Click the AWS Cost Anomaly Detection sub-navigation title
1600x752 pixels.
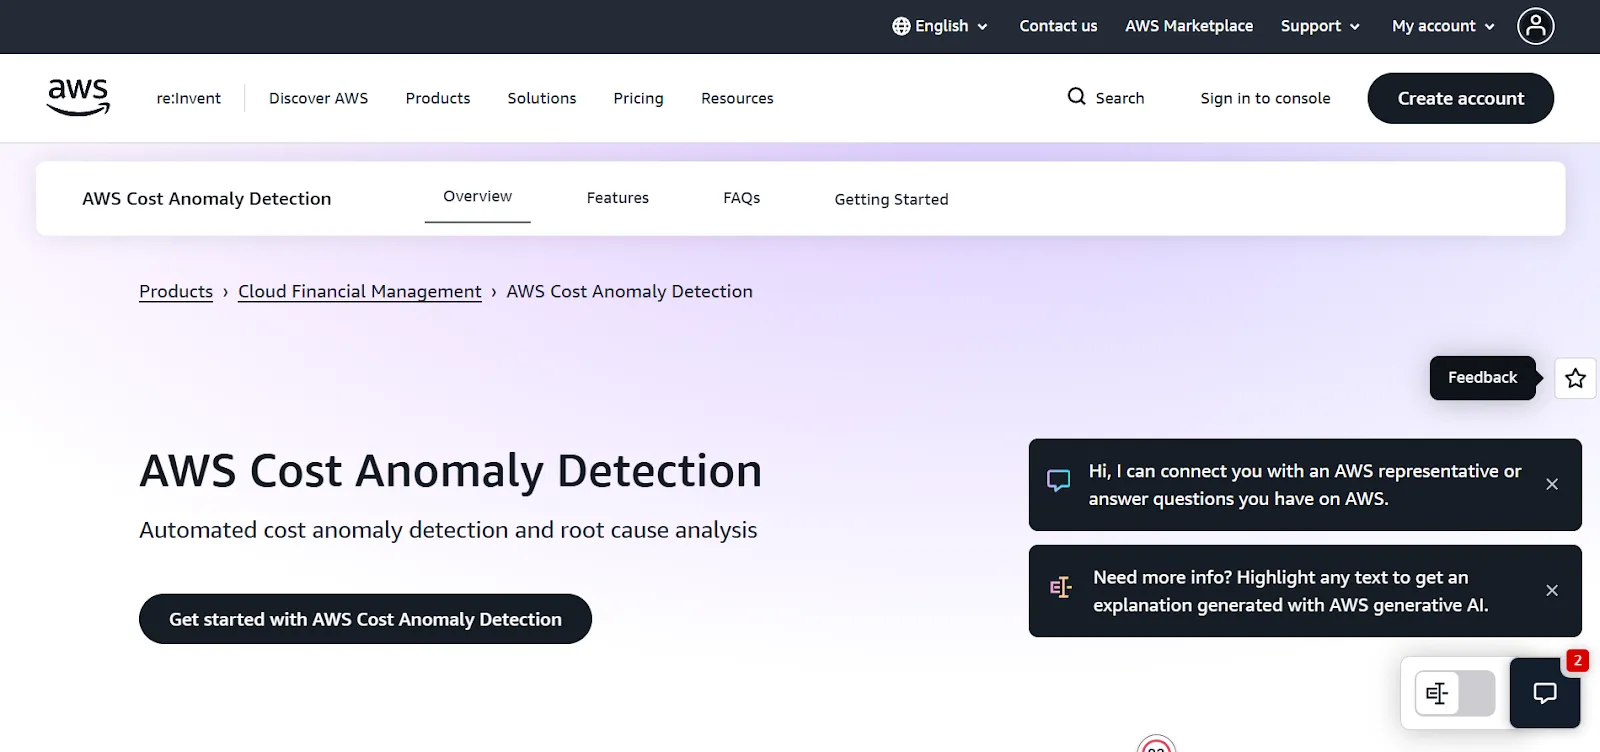207,199
